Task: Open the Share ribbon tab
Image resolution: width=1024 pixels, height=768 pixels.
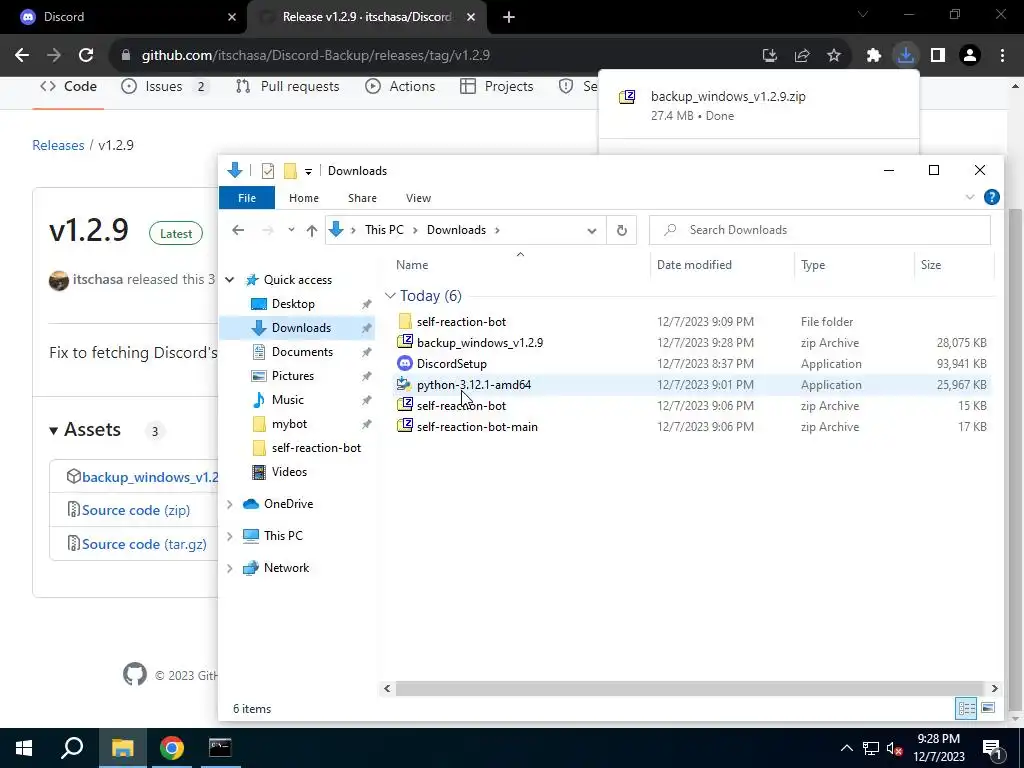Action: [362, 198]
